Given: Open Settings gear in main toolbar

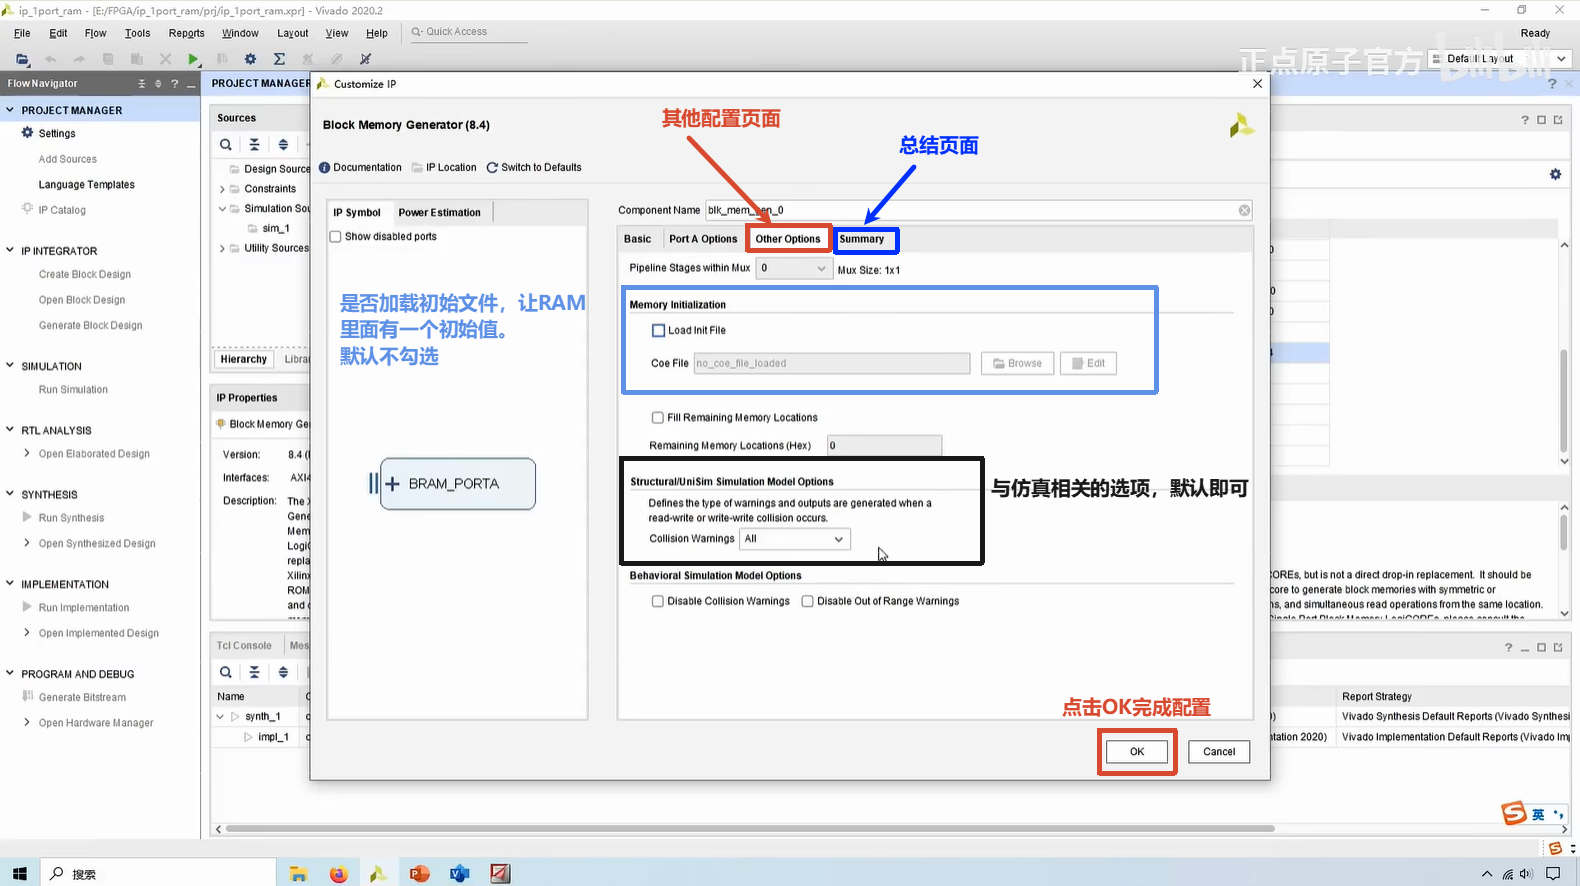Looking at the screenshot, I should 250,59.
